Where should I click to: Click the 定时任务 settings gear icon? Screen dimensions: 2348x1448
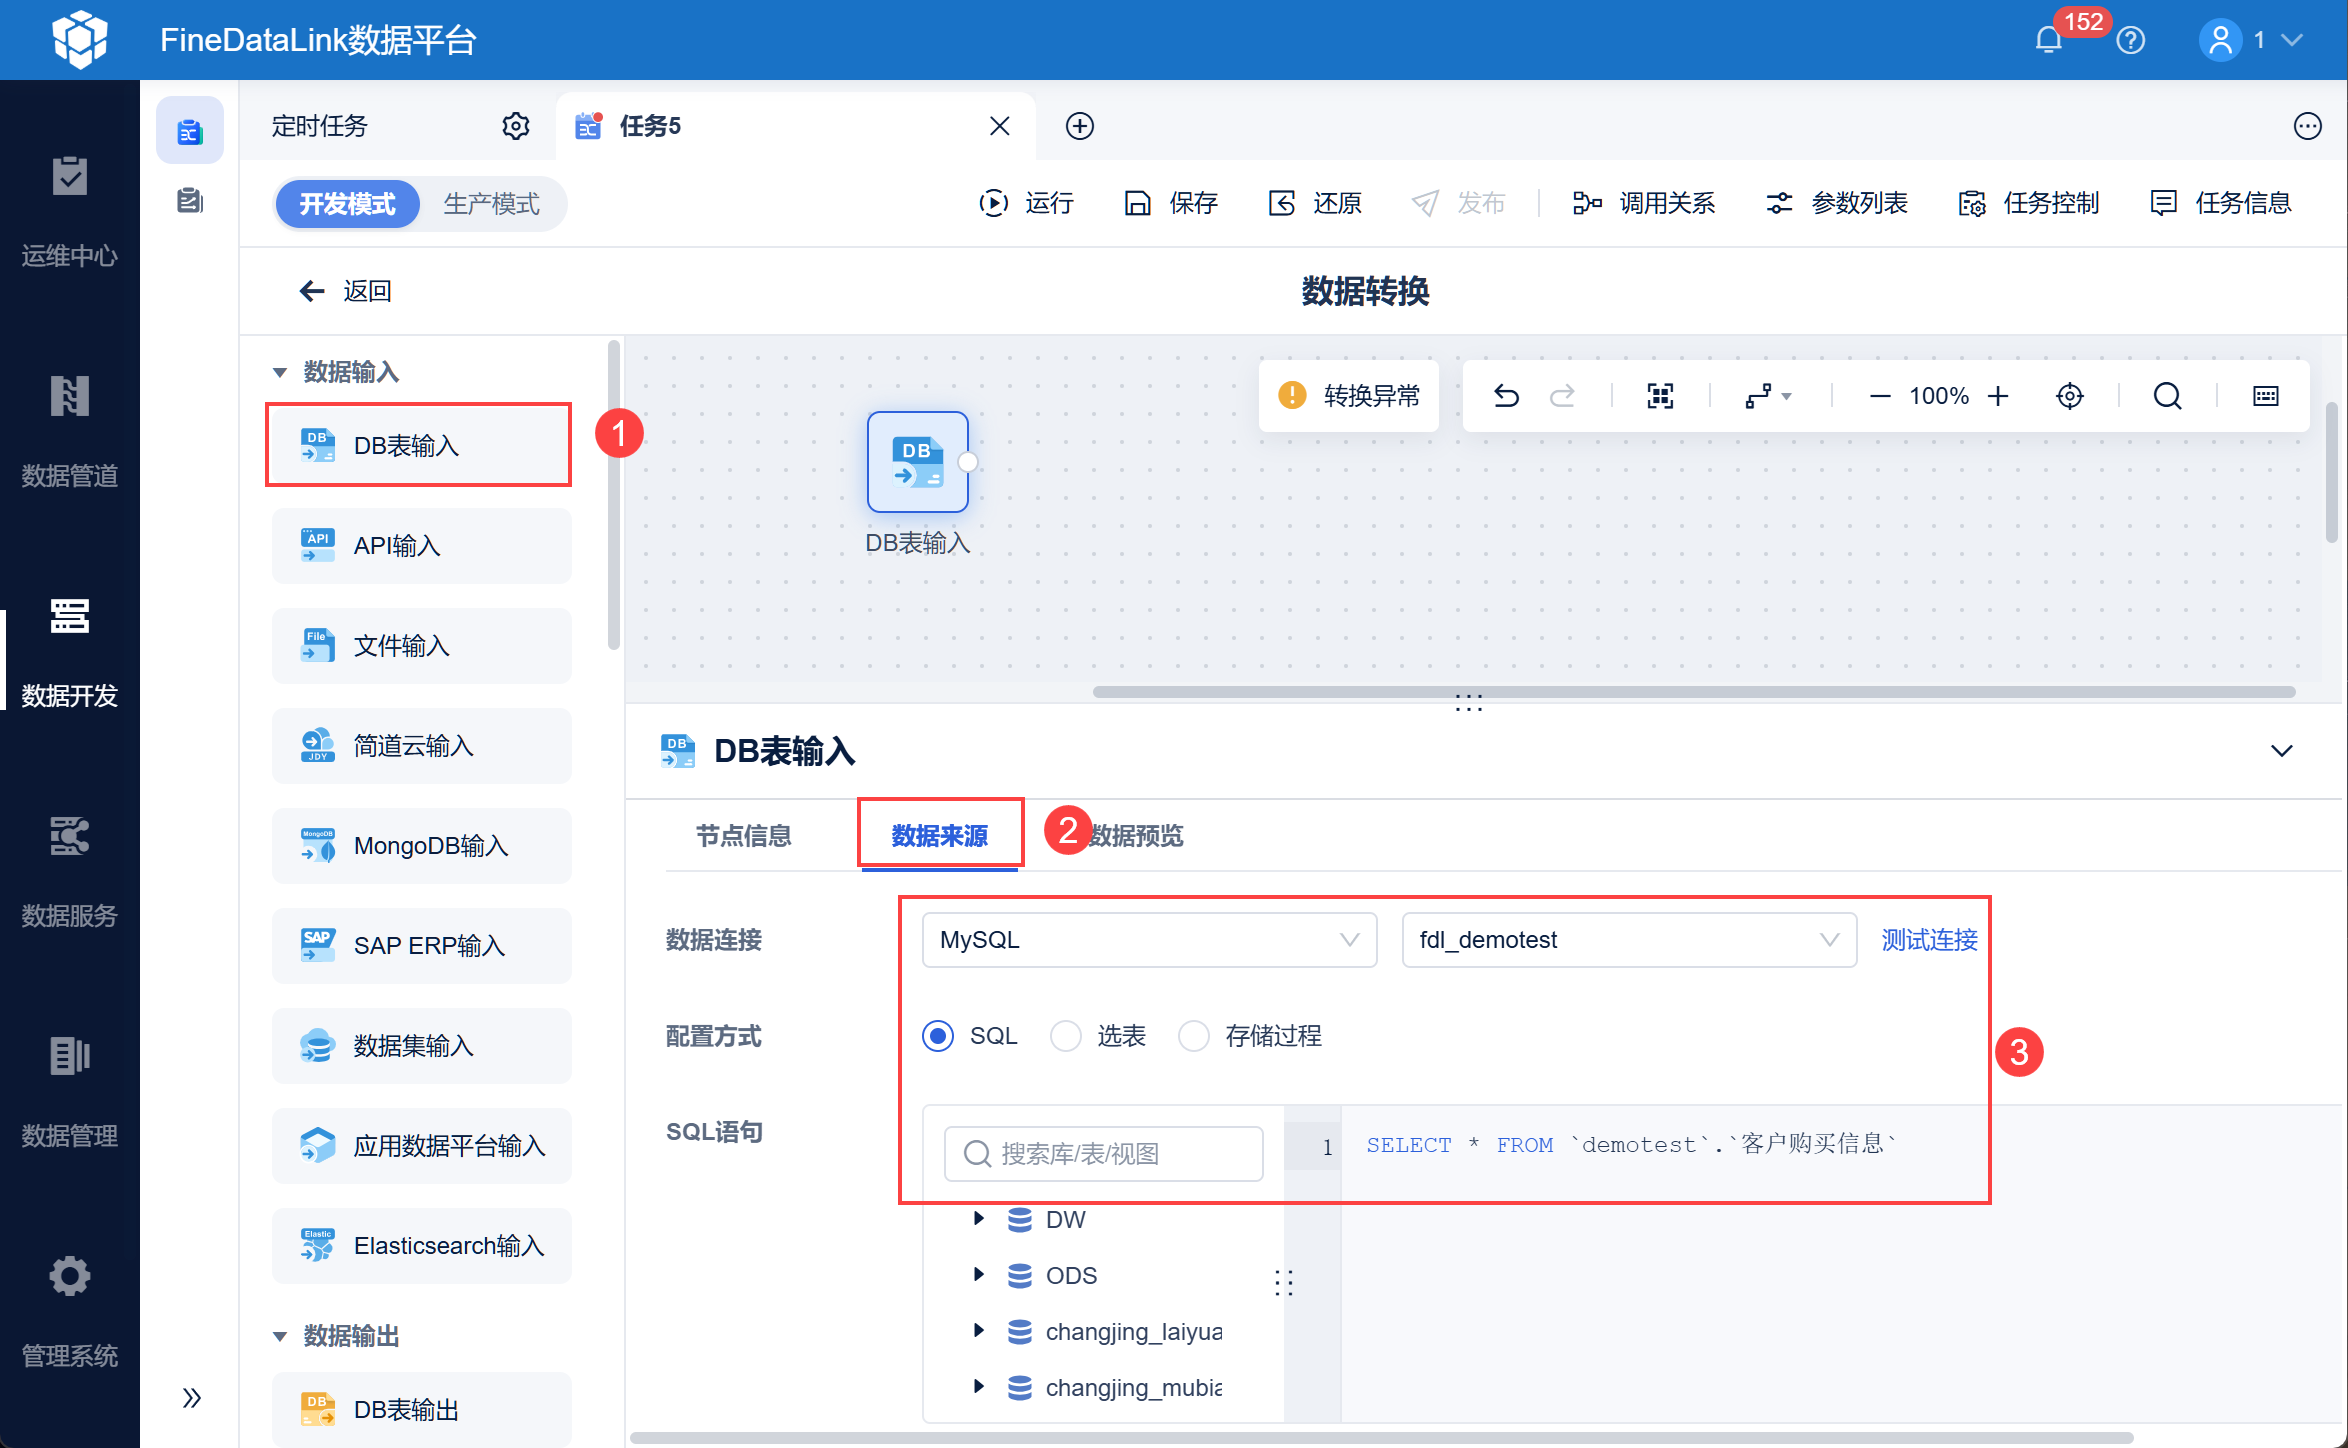click(x=516, y=126)
